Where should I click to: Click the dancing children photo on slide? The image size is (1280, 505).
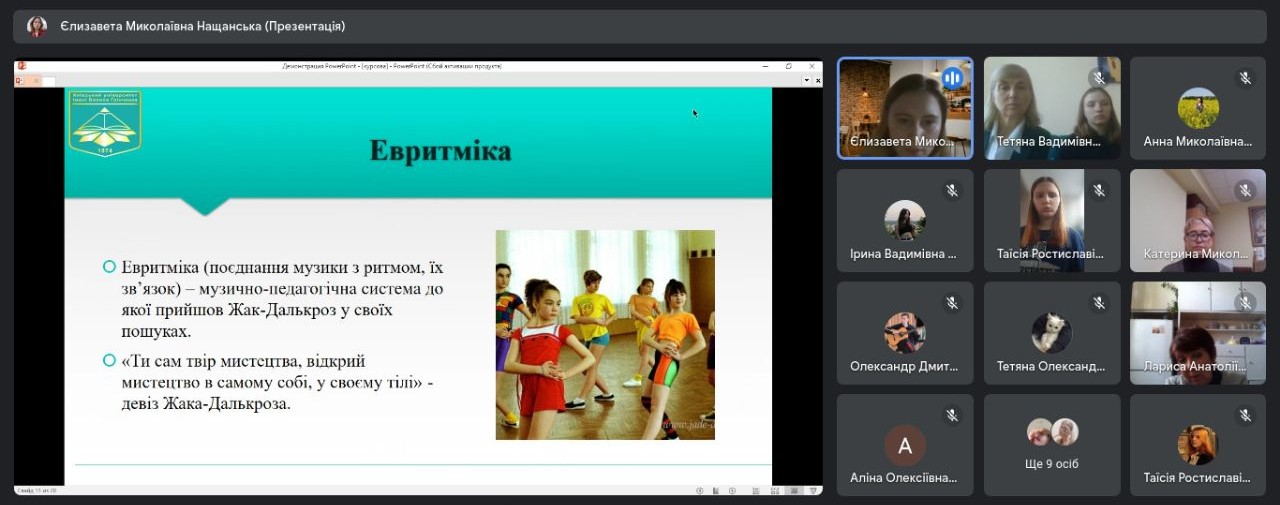click(605, 335)
